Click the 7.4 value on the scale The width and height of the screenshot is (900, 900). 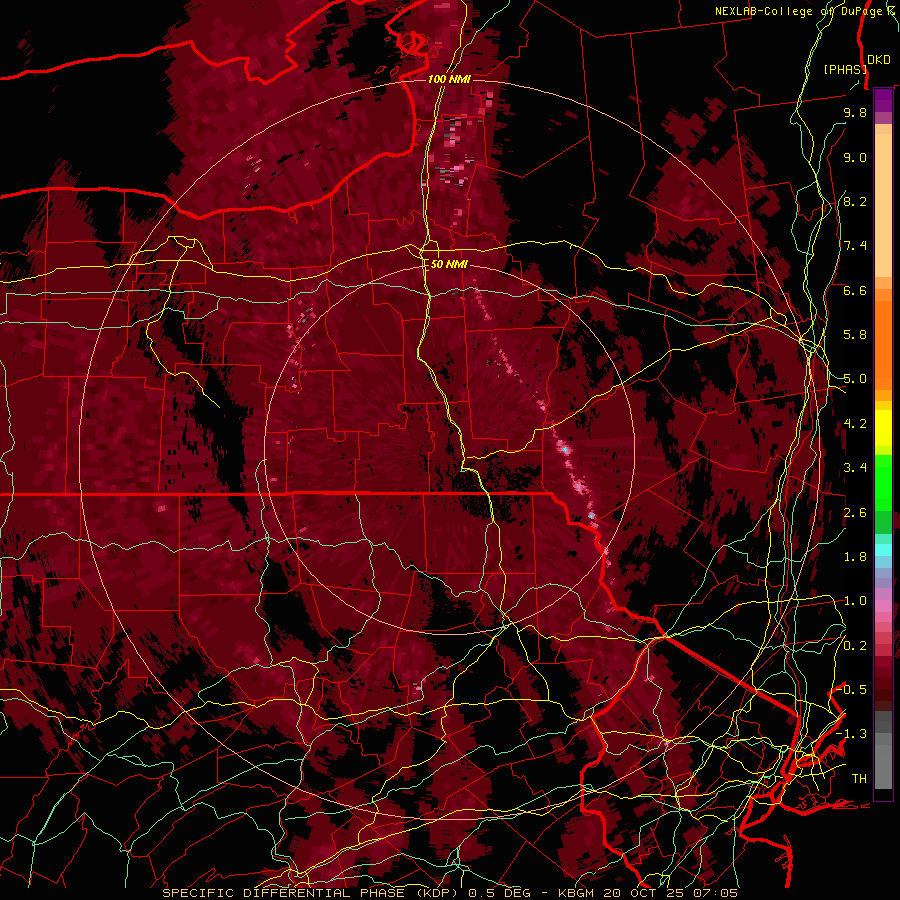[x=855, y=246]
